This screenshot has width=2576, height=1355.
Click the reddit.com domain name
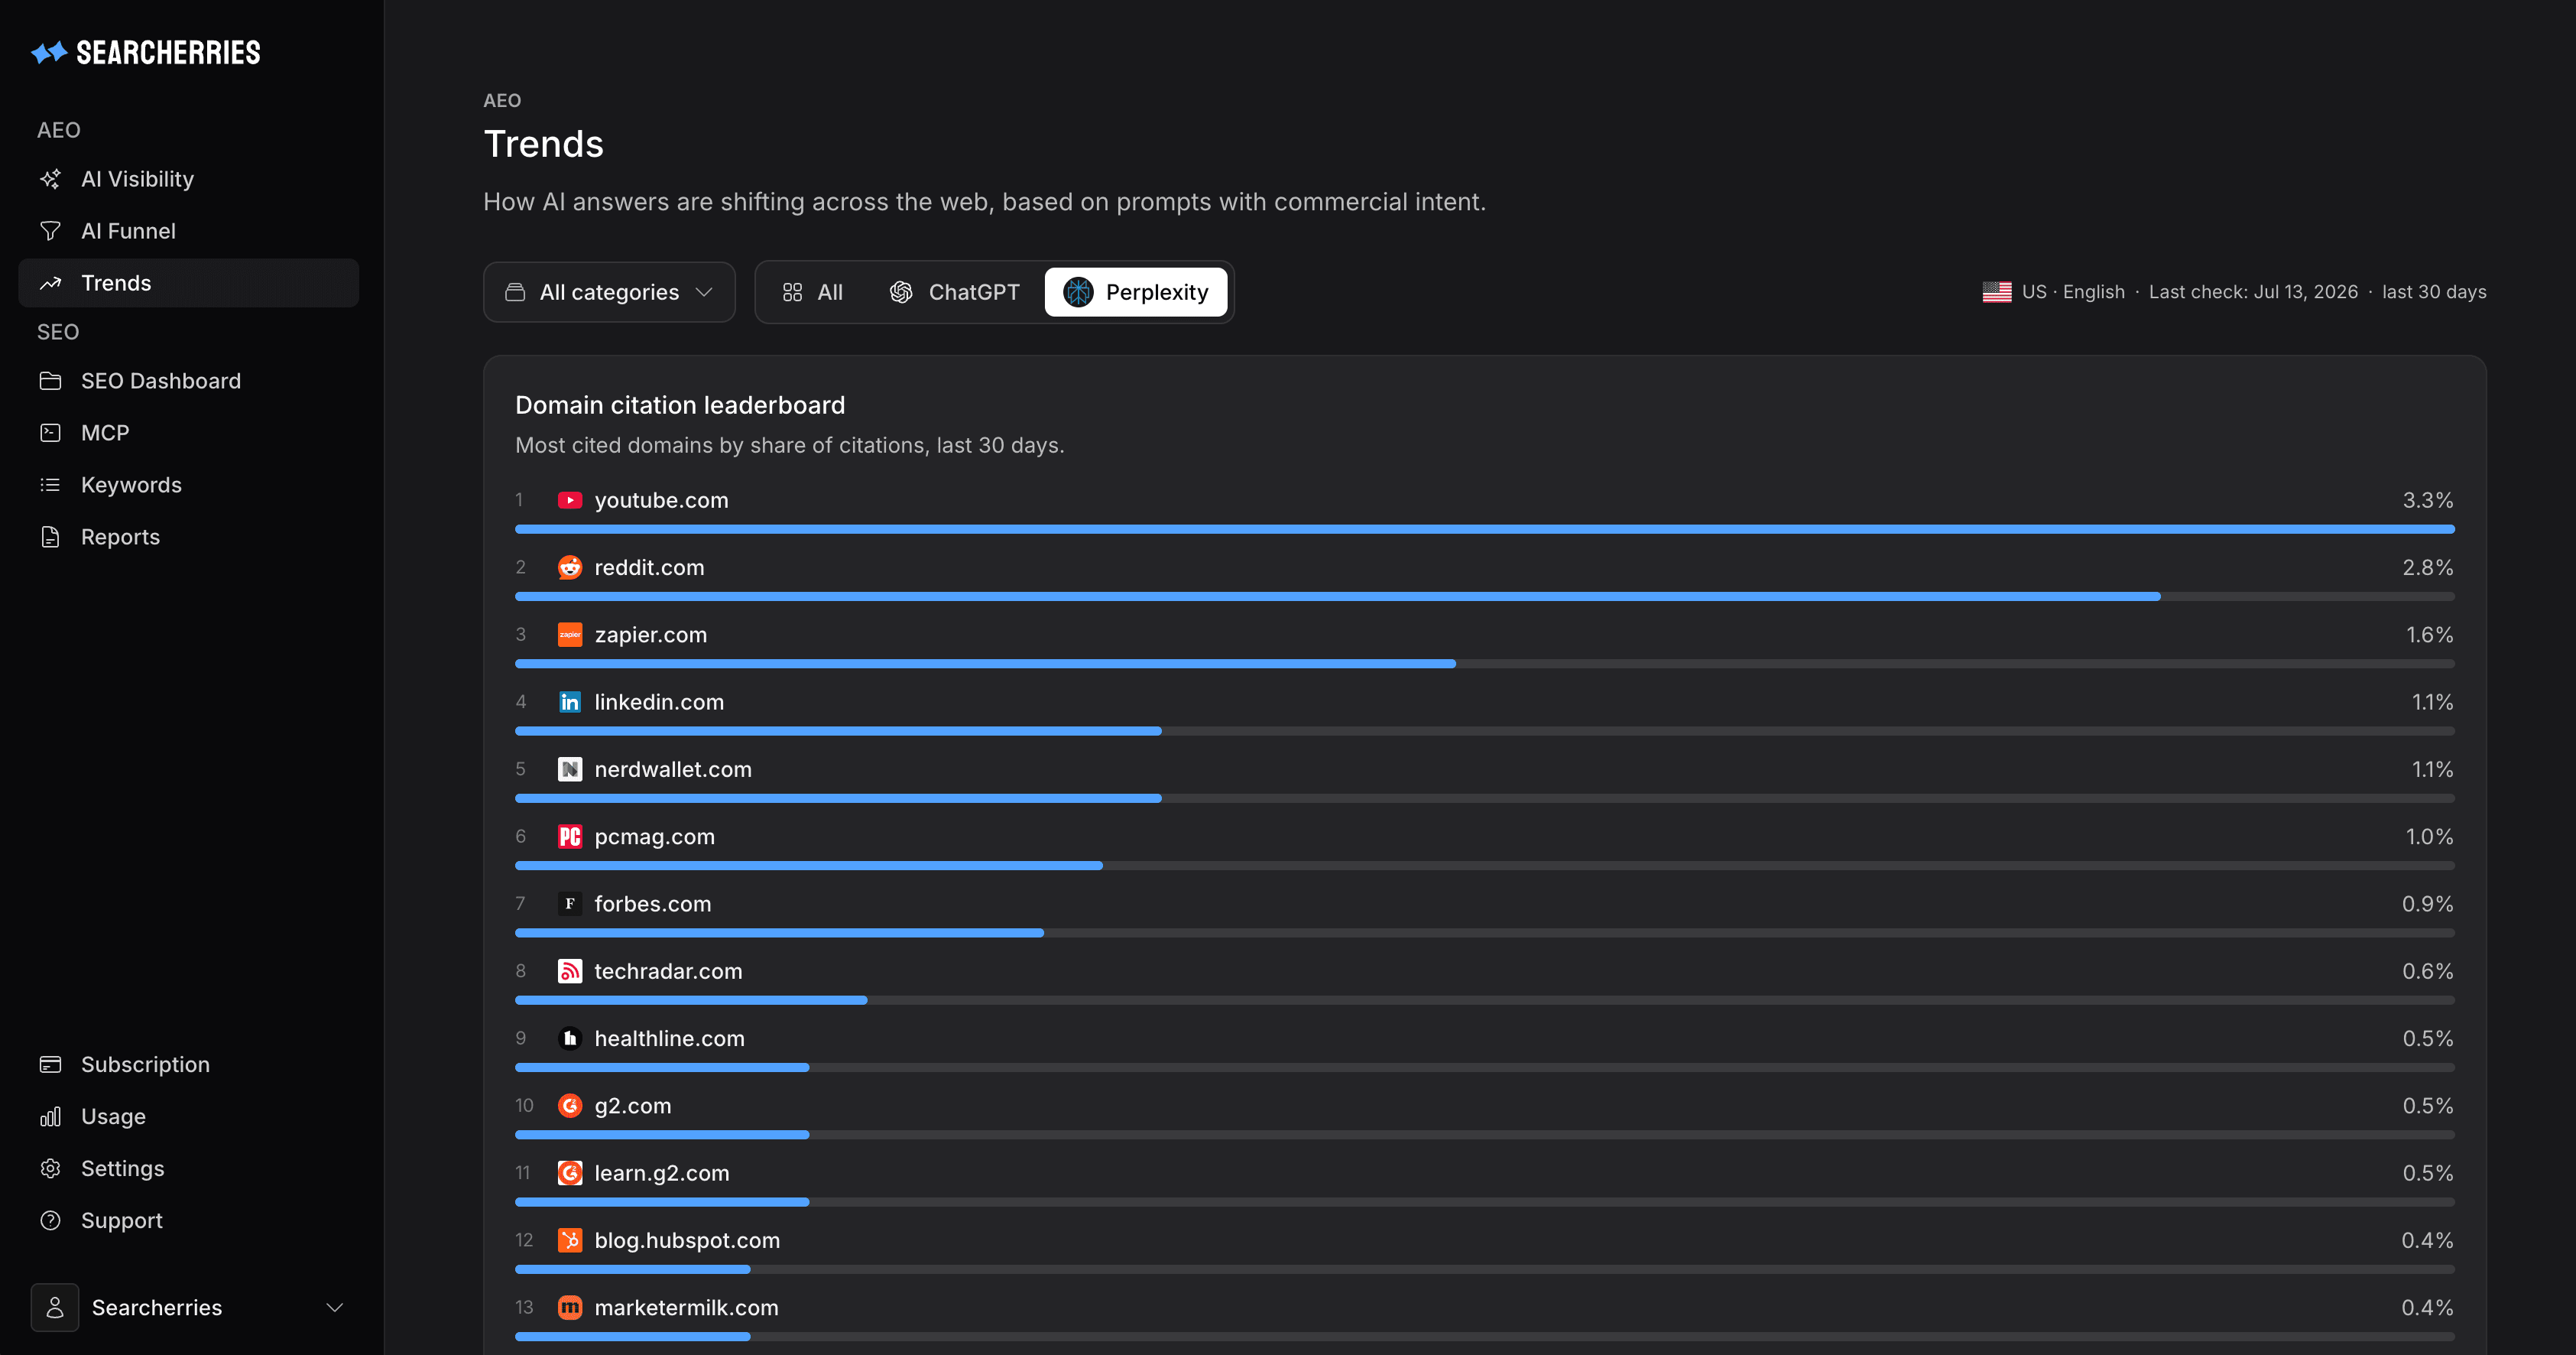pyautogui.click(x=649, y=567)
